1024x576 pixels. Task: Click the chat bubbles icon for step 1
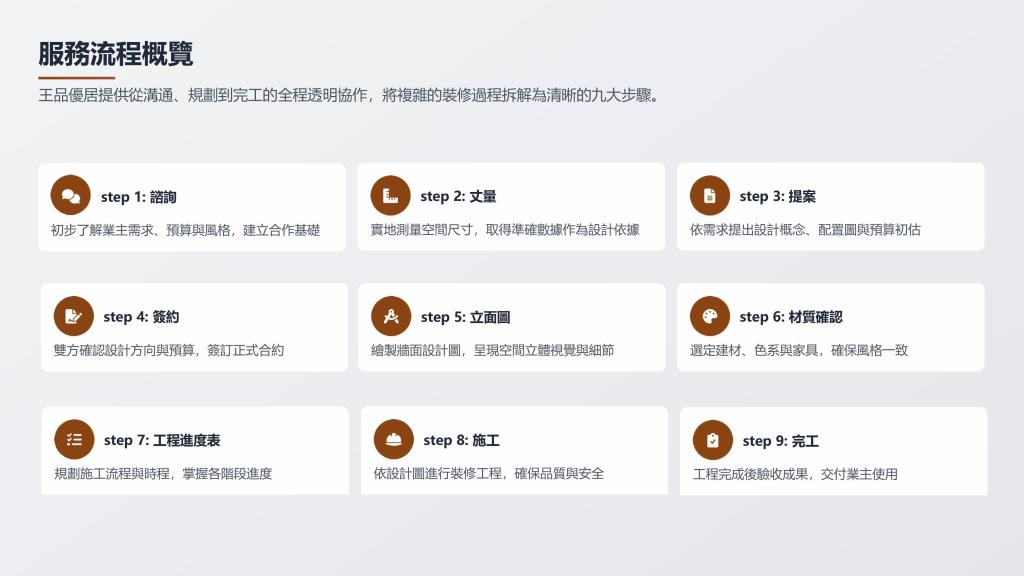click(x=71, y=196)
